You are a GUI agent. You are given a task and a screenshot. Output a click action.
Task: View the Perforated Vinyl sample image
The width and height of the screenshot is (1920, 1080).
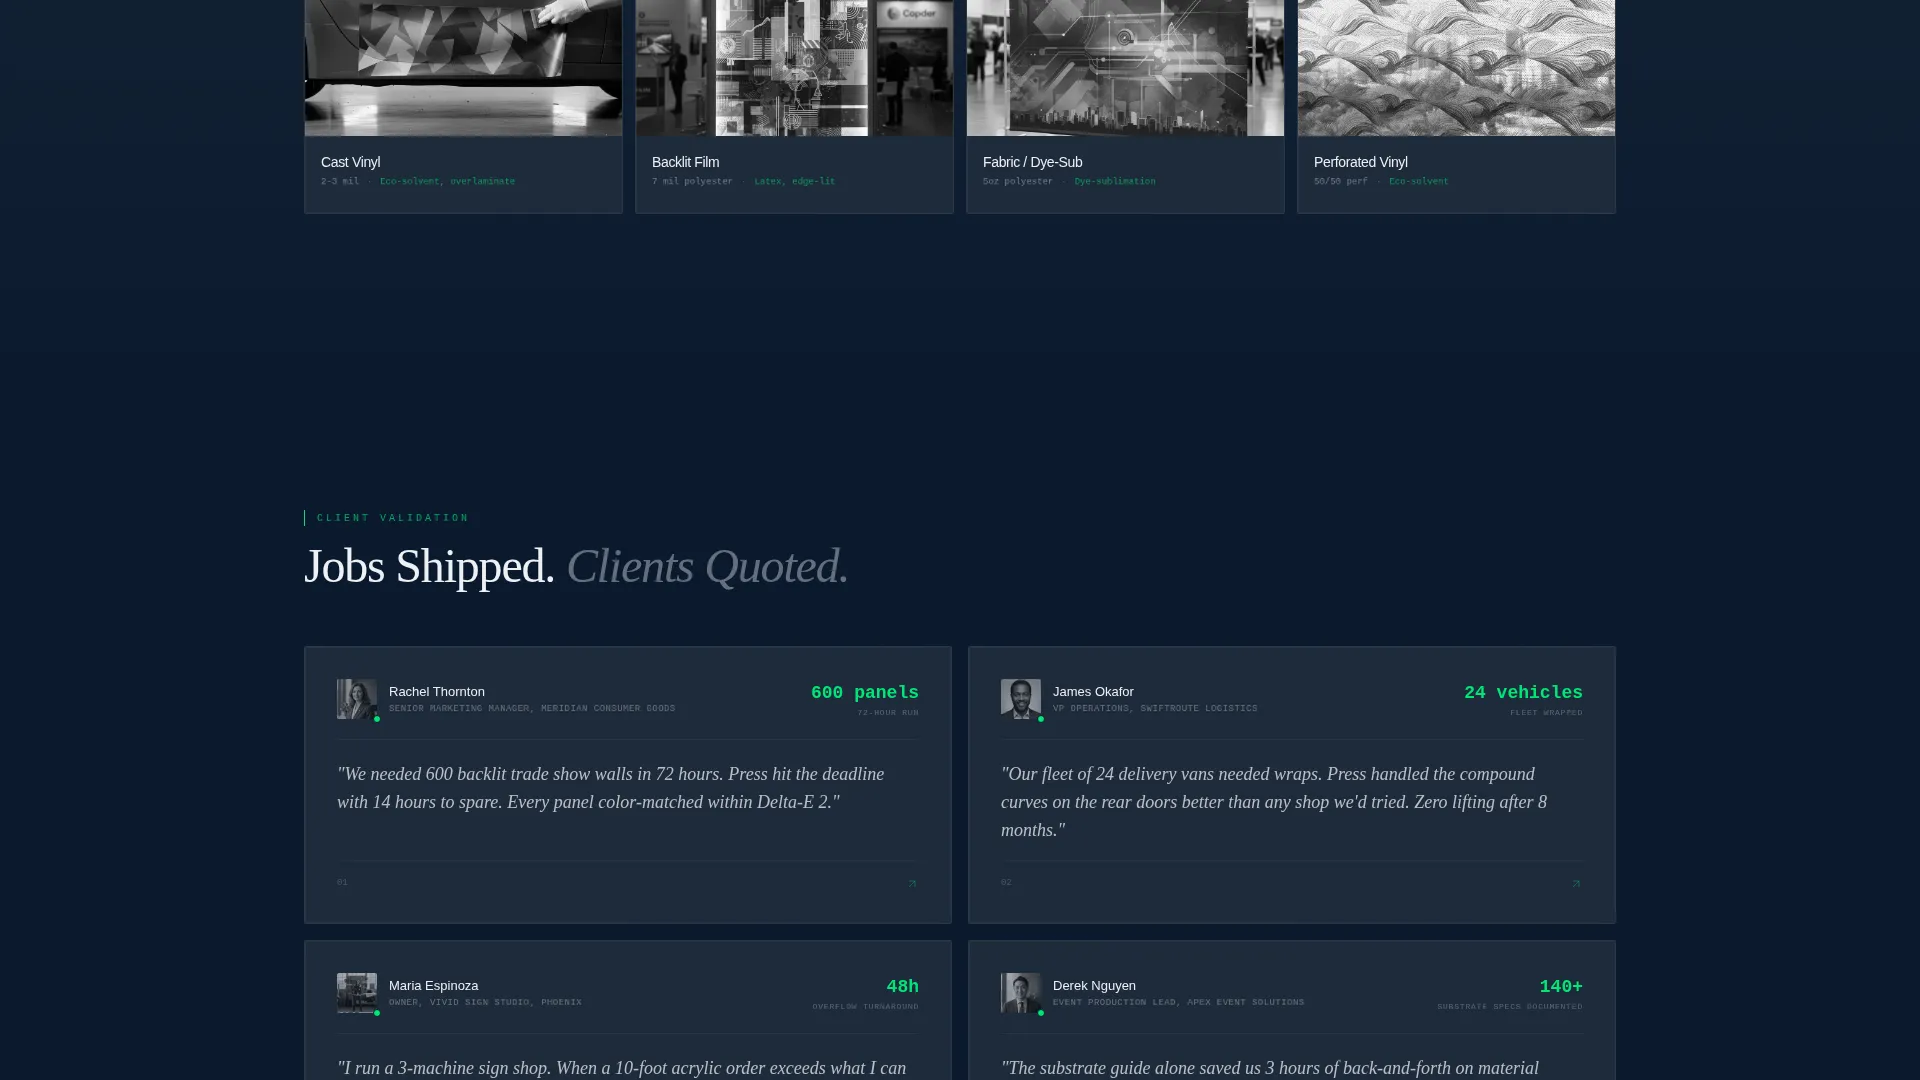point(1456,68)
